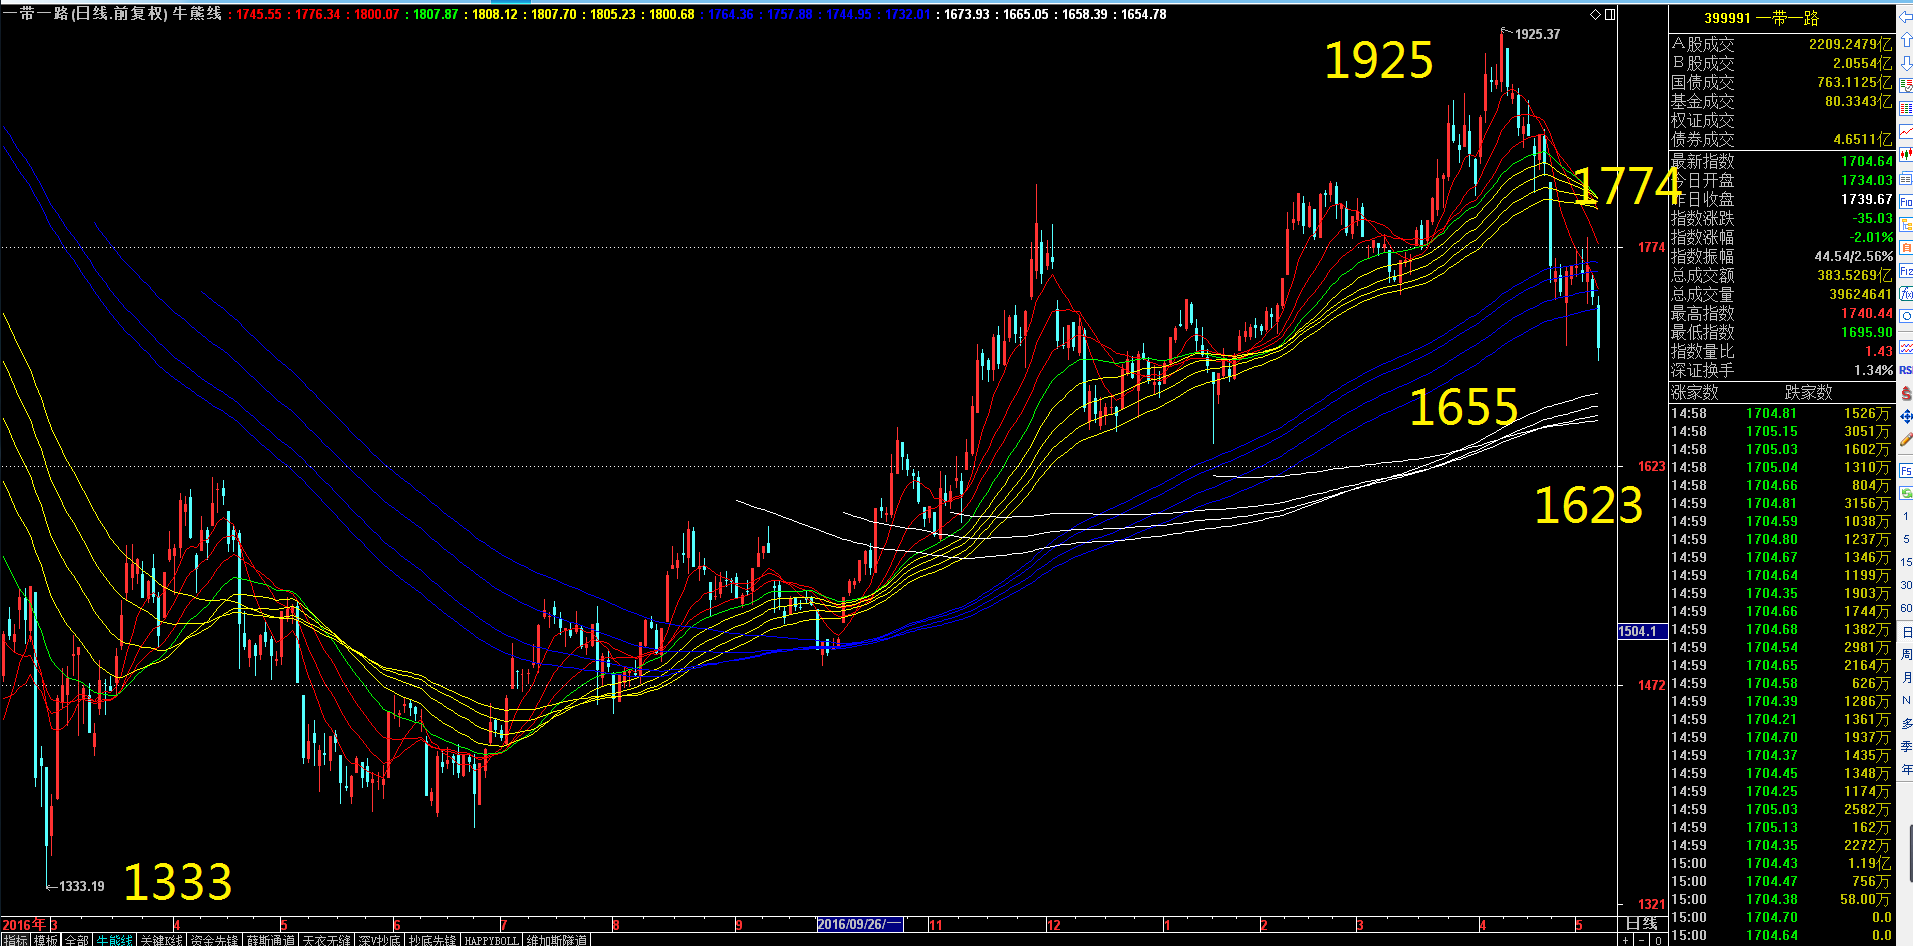Click the 最低指数 value 1695.90
This screenshot has height=946, width=1913.
1866,332
